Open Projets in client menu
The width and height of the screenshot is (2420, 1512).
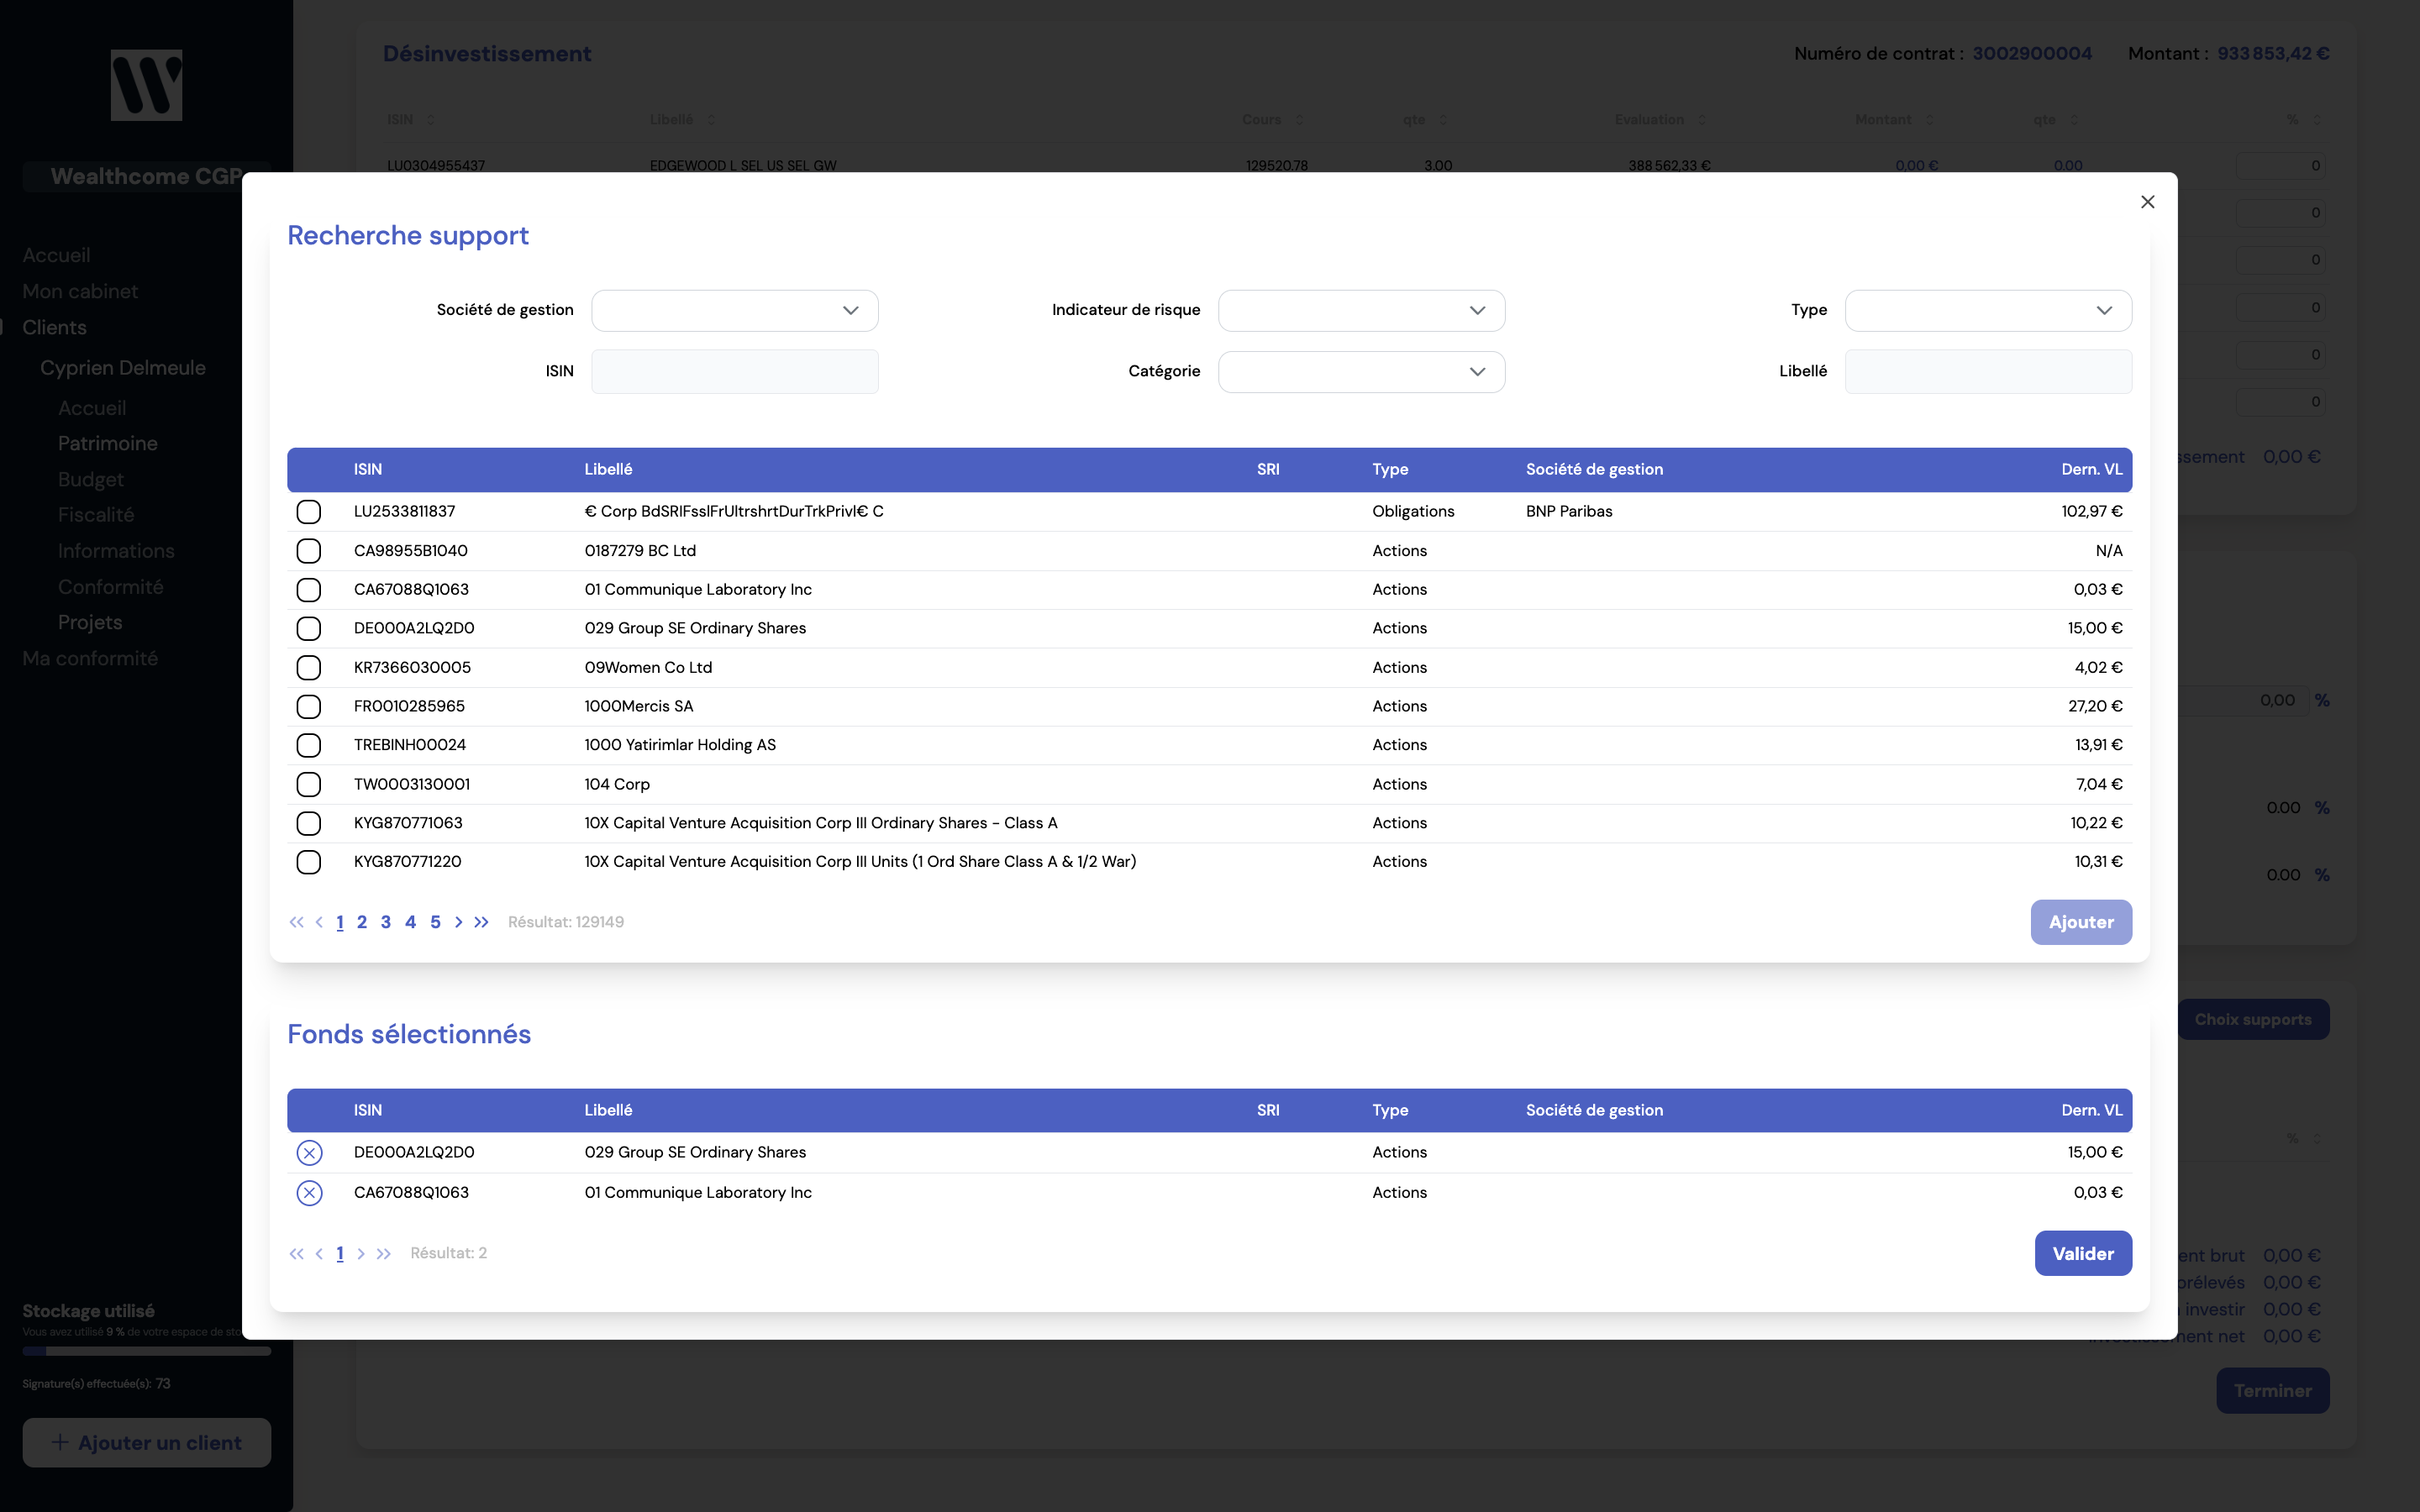(x=90, y=623)
